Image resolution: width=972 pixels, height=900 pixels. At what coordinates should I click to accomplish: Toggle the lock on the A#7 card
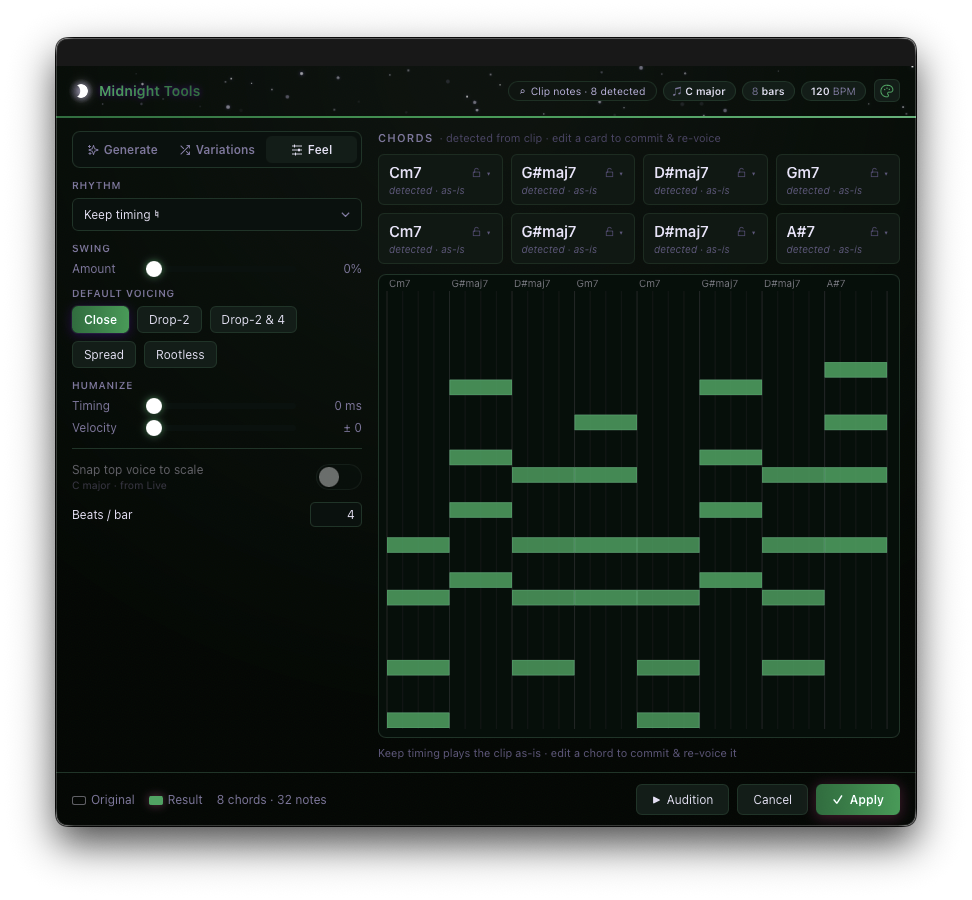[874, 232]
